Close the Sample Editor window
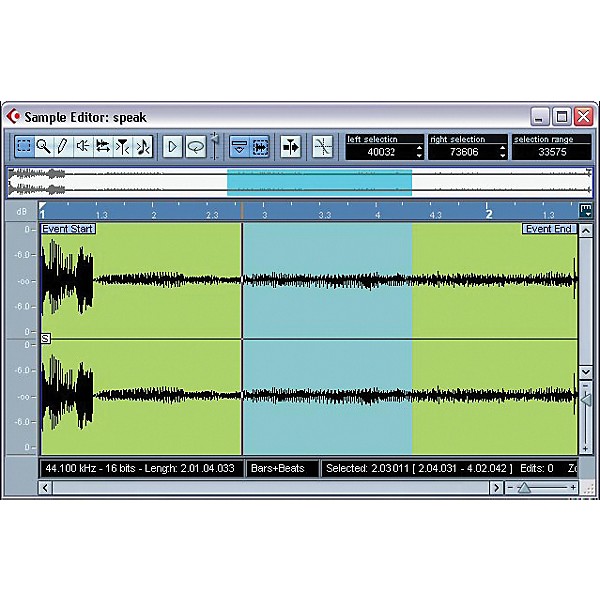 click(584, 116)
